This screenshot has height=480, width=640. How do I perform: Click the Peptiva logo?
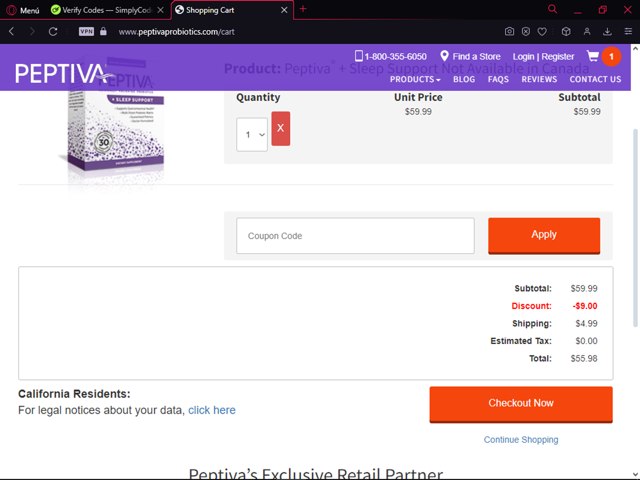[x=63, y=73]
